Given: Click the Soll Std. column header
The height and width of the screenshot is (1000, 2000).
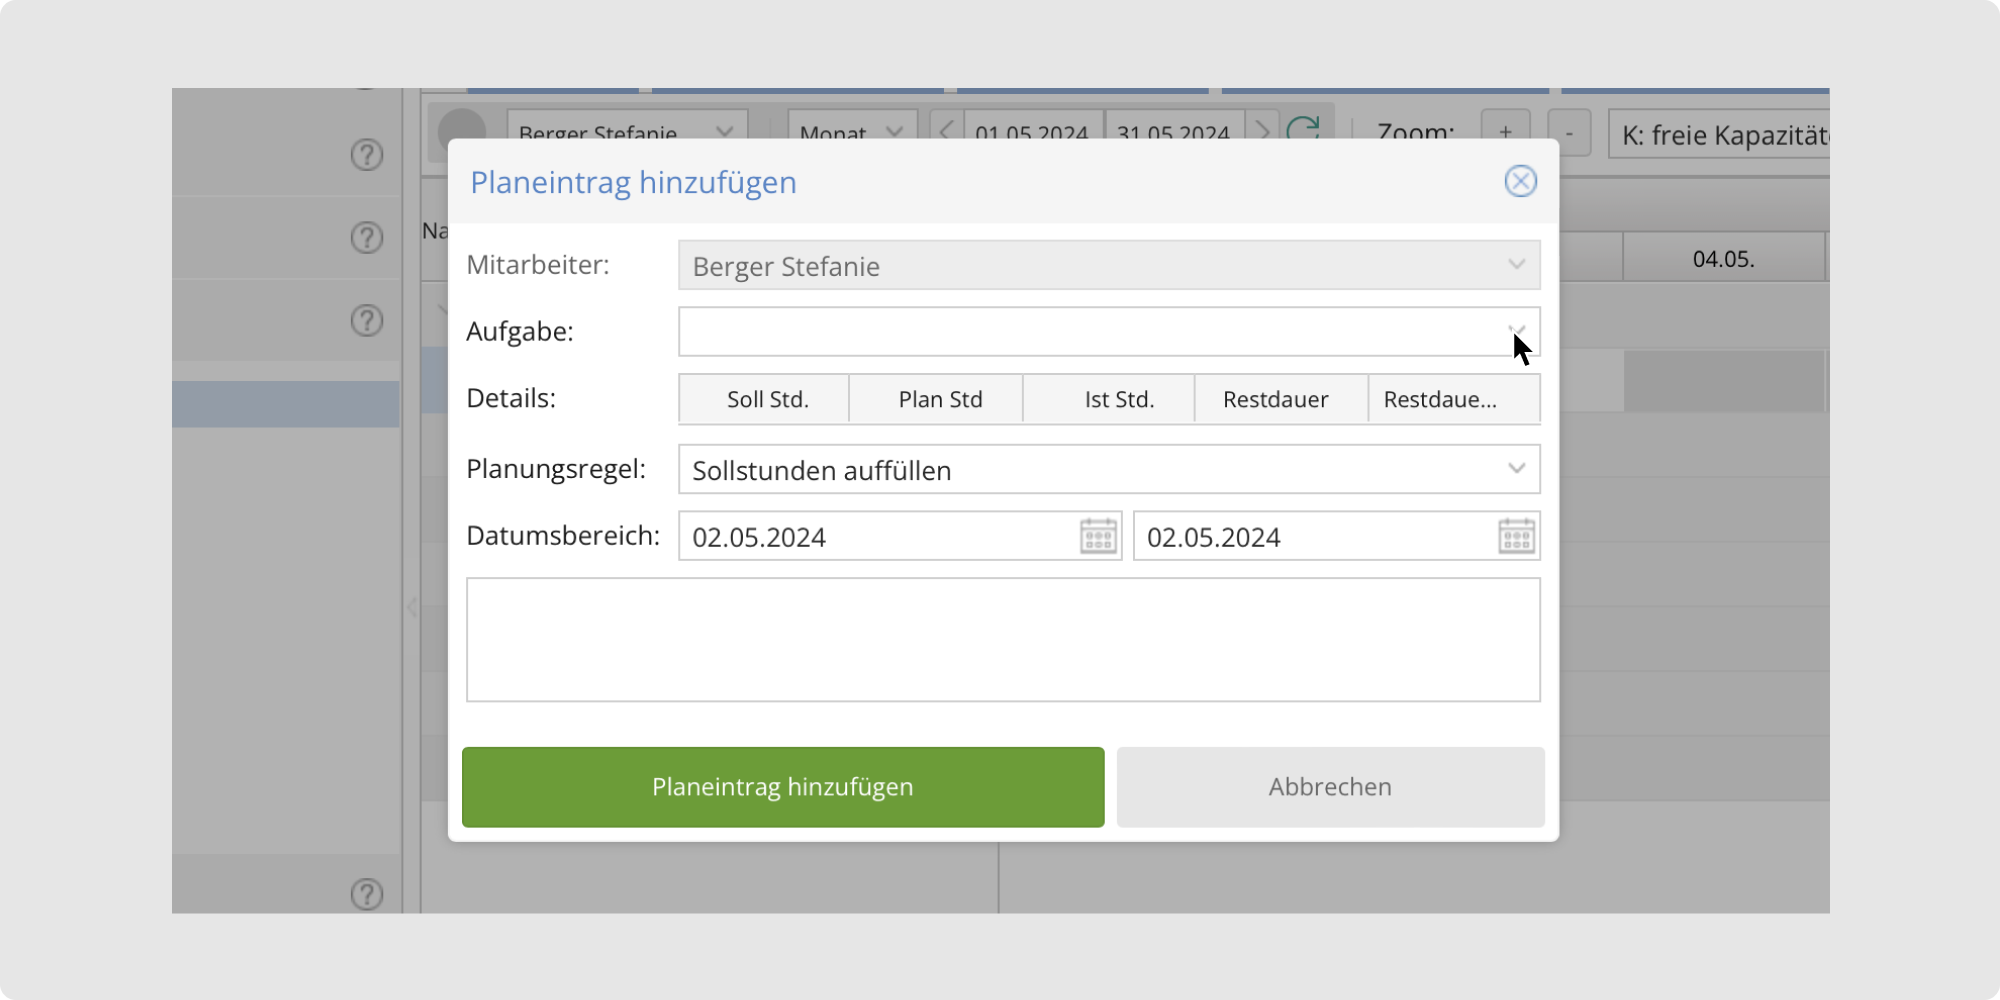Looking at the screenshot, I should click(x=766, y=399).
